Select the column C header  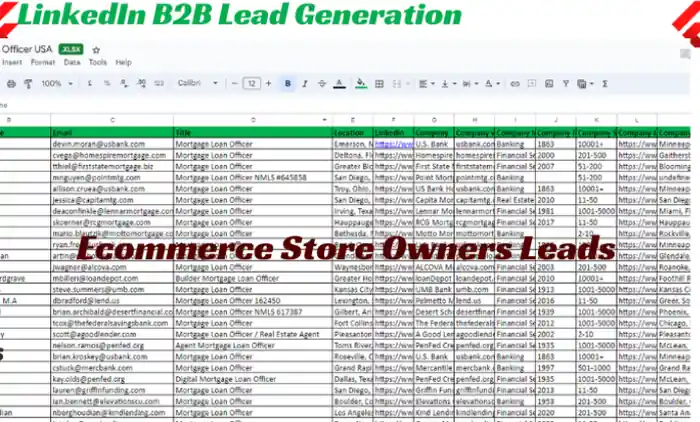click(x=112, y=120)
